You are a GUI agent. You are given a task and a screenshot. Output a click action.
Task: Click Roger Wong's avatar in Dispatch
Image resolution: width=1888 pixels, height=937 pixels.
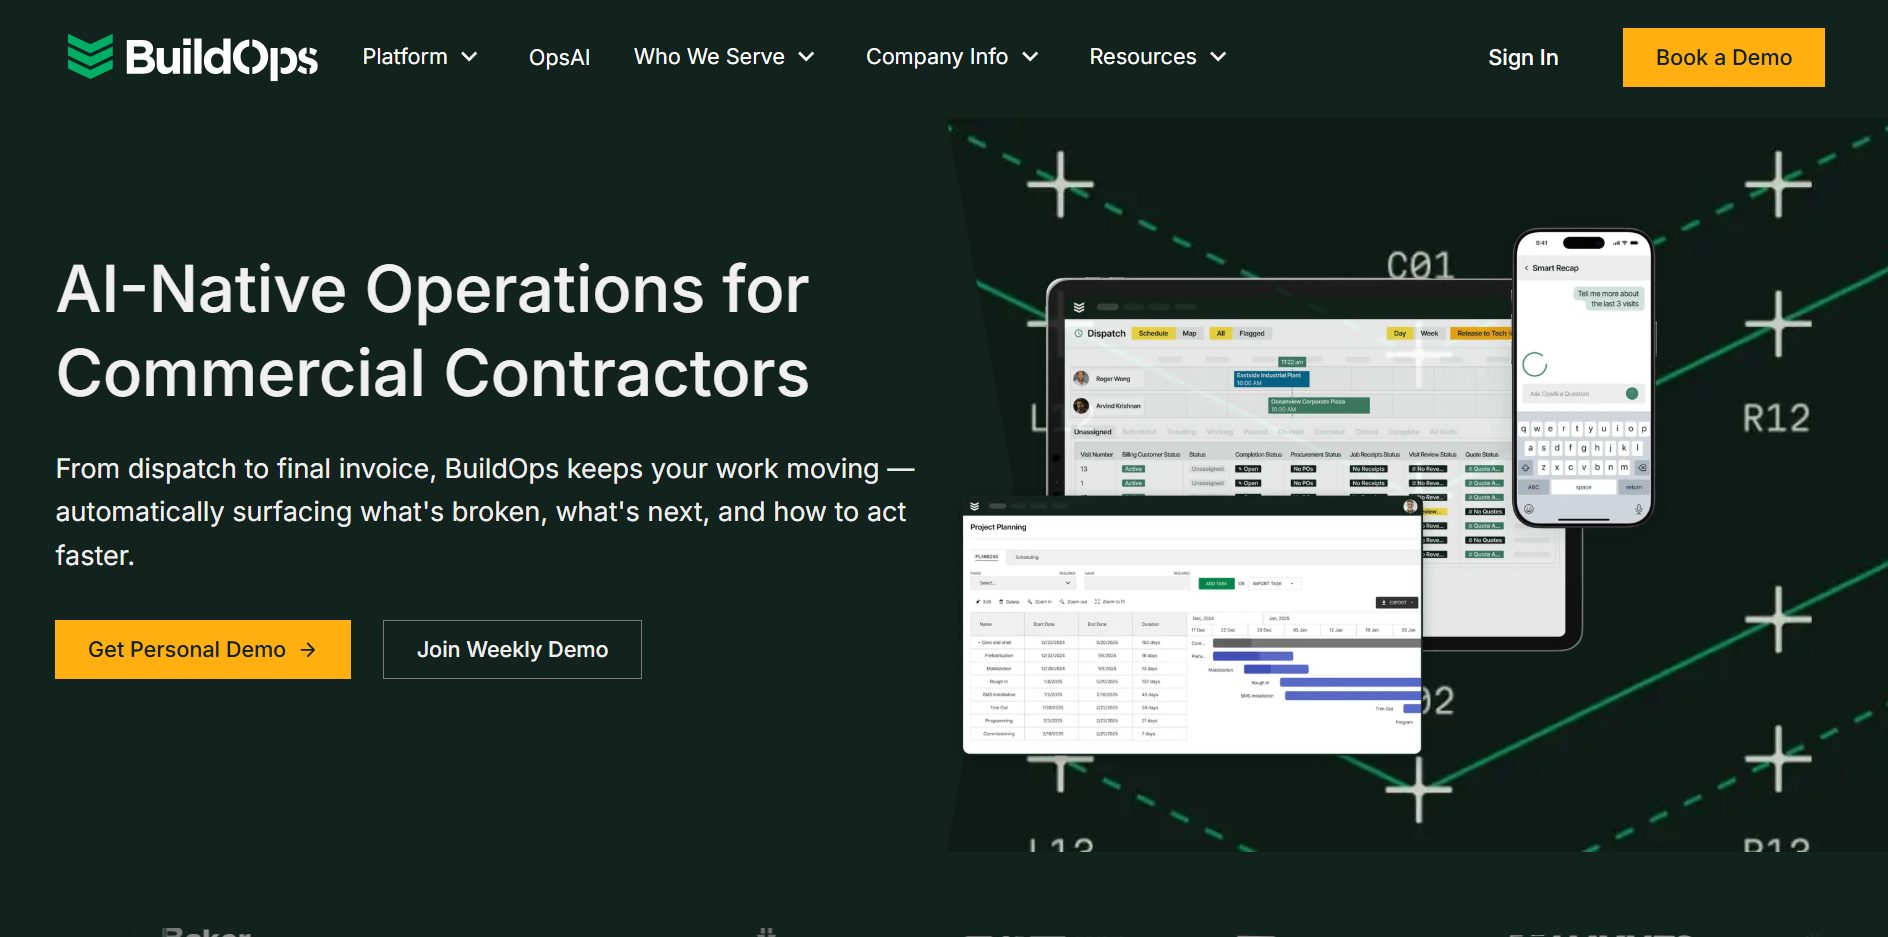click(1081, 379)
